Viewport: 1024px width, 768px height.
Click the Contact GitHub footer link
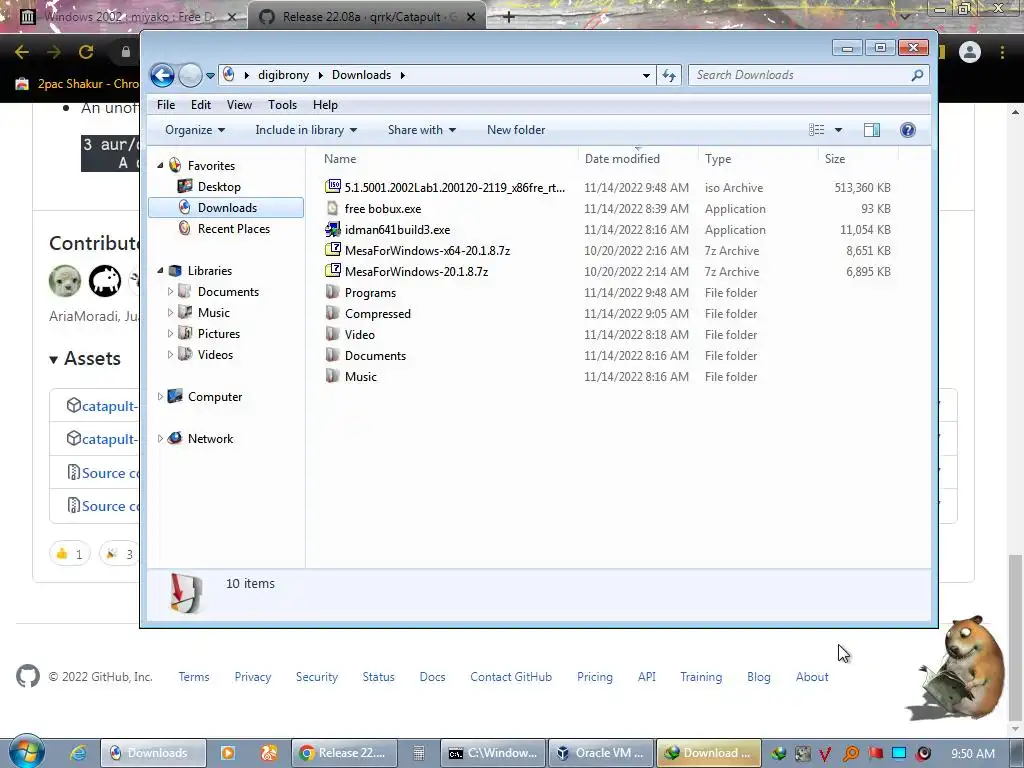pos(511,677)
